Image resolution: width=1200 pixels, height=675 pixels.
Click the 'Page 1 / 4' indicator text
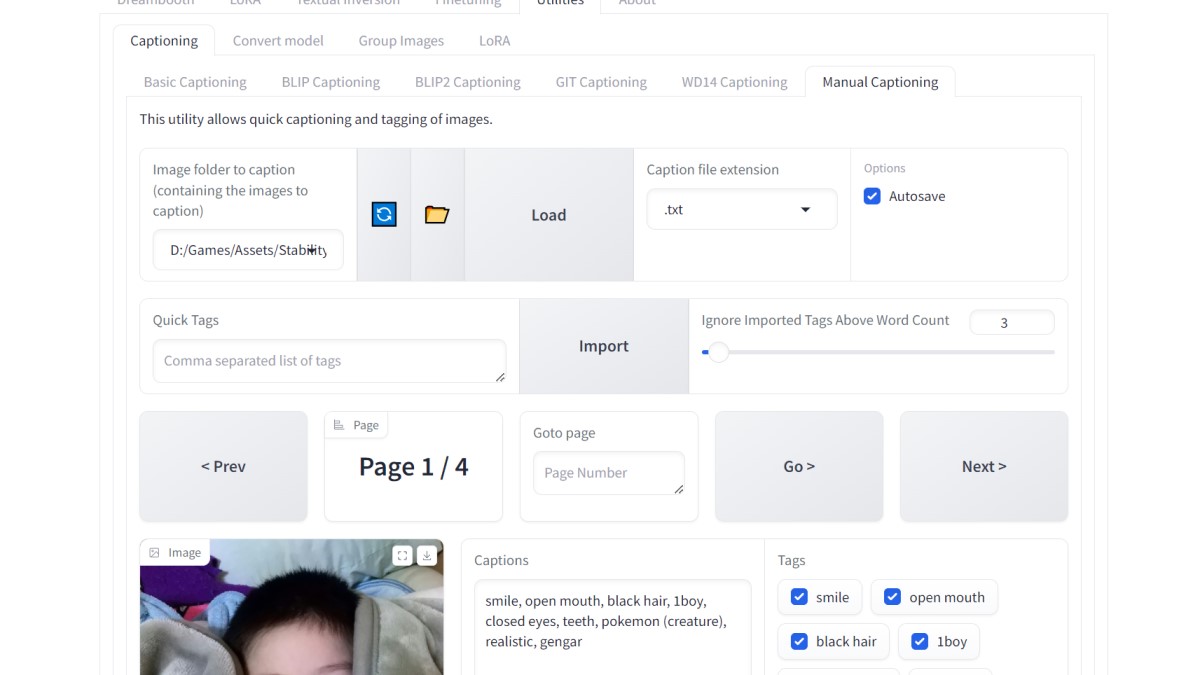pyautogui.click(x=414, y=467)
